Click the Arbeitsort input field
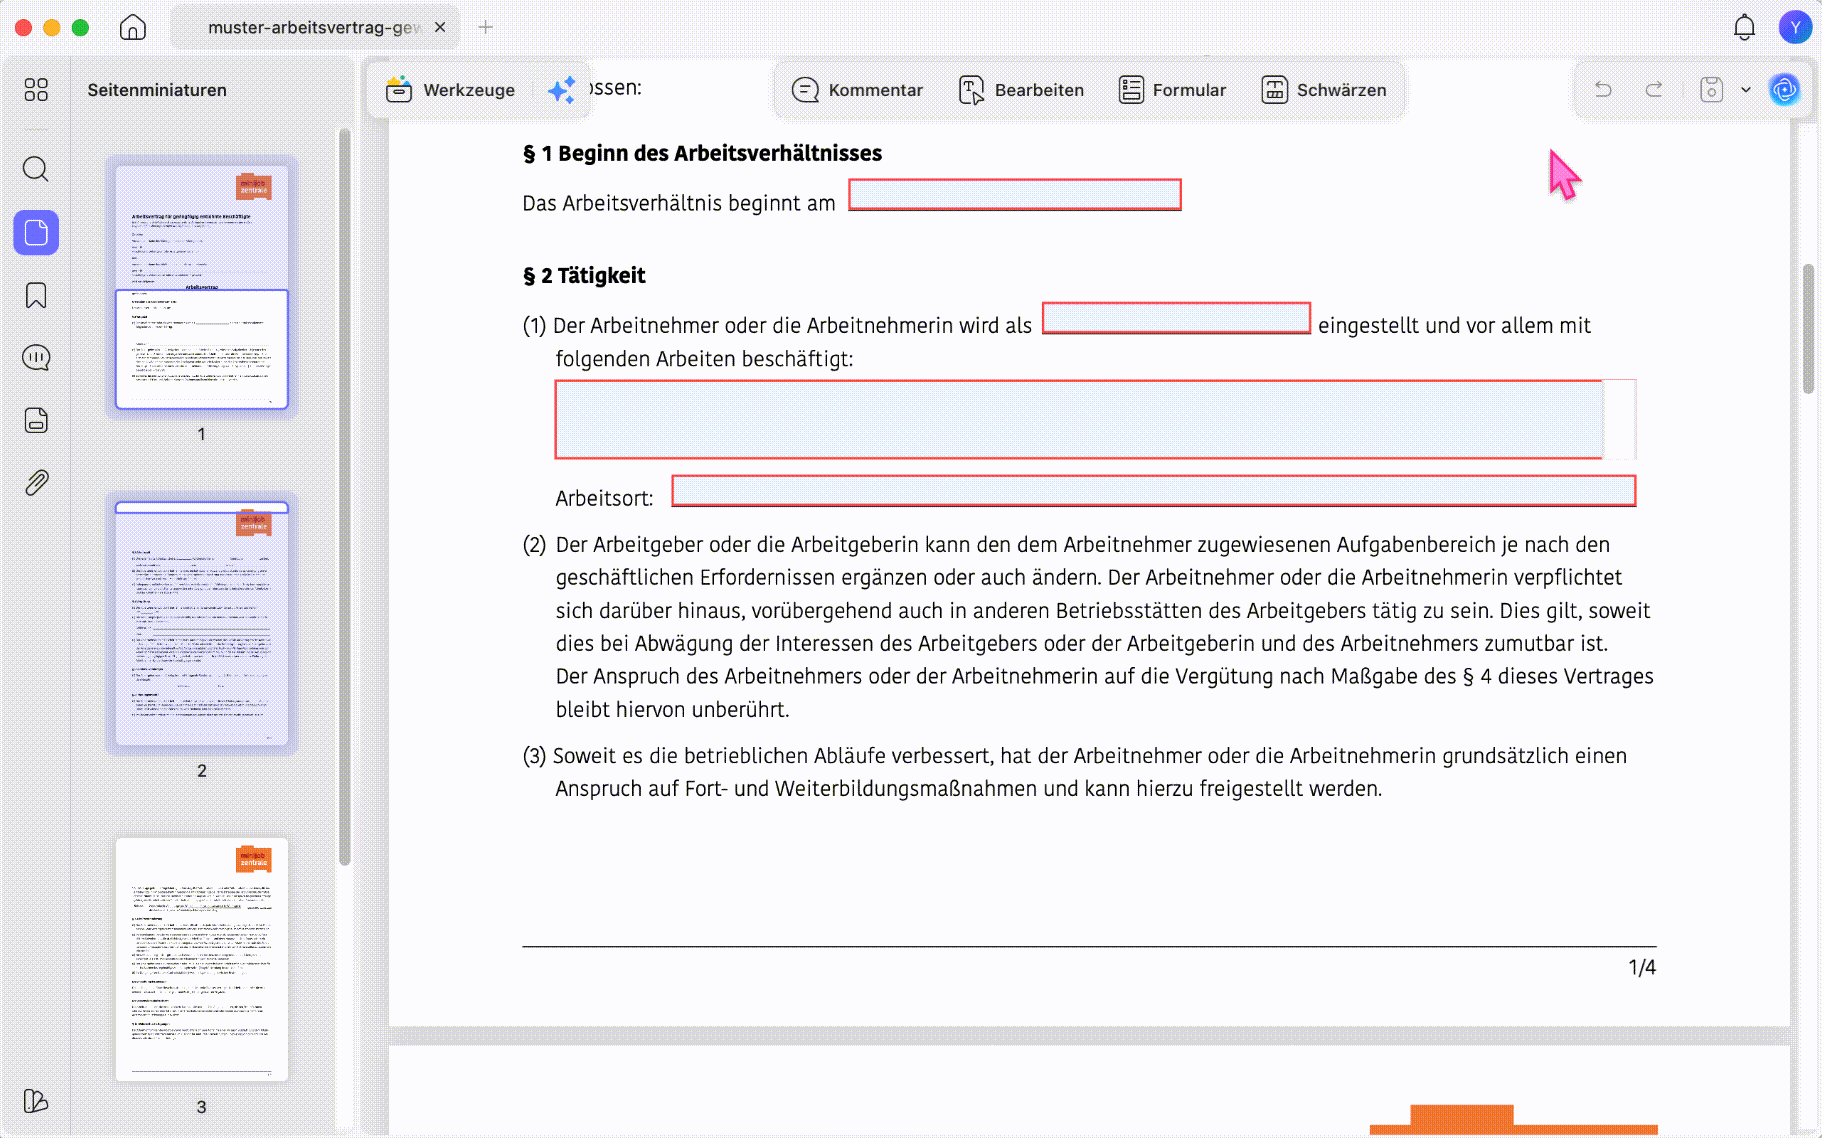The height and width of the screenshot is (1138, 1822). point(1154,491)
